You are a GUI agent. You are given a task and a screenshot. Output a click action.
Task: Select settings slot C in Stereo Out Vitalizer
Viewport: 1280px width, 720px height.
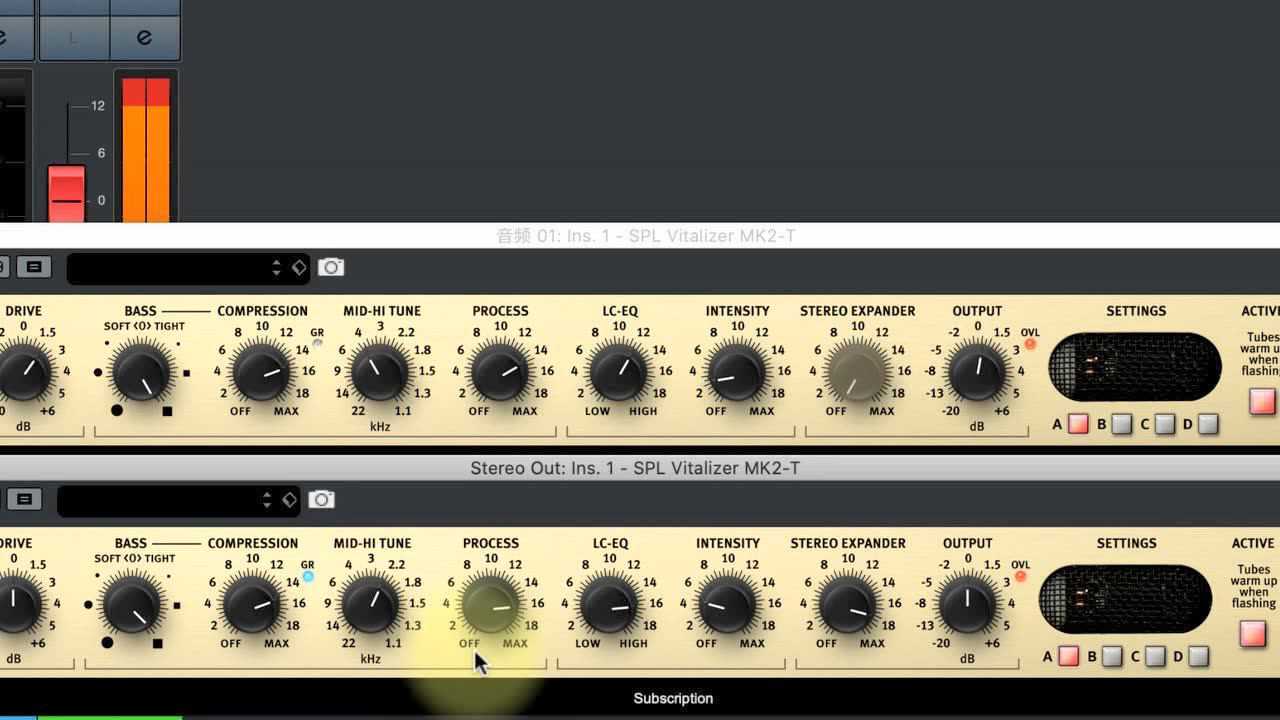[1155, 656]
